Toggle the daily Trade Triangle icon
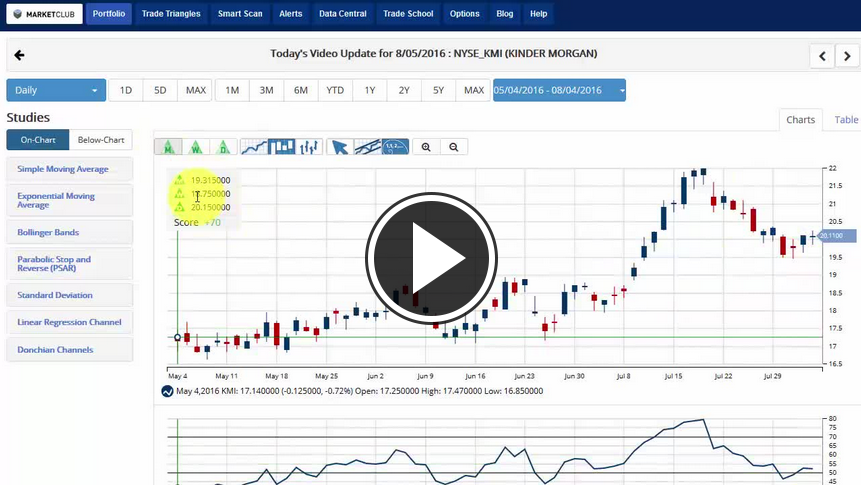This screenshot has width=861, height=485. tap(223, 147)
